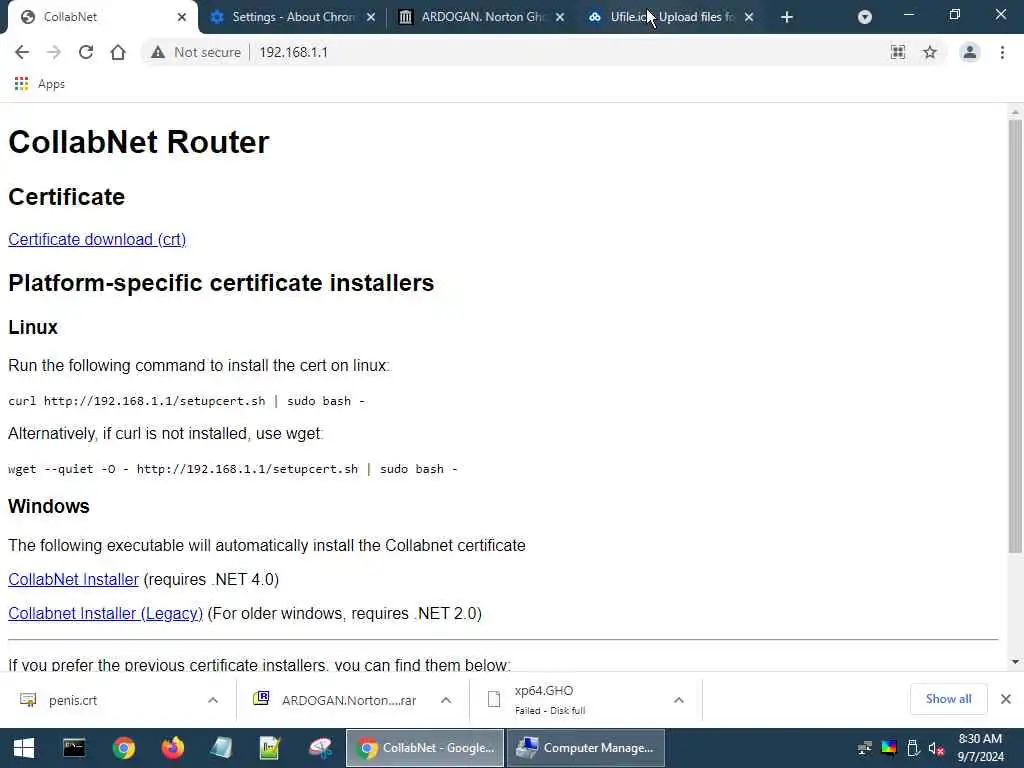Click the Not secure warning icon
The width and height of the screenshot is (1024, 768).
click(x=158, y=52)
